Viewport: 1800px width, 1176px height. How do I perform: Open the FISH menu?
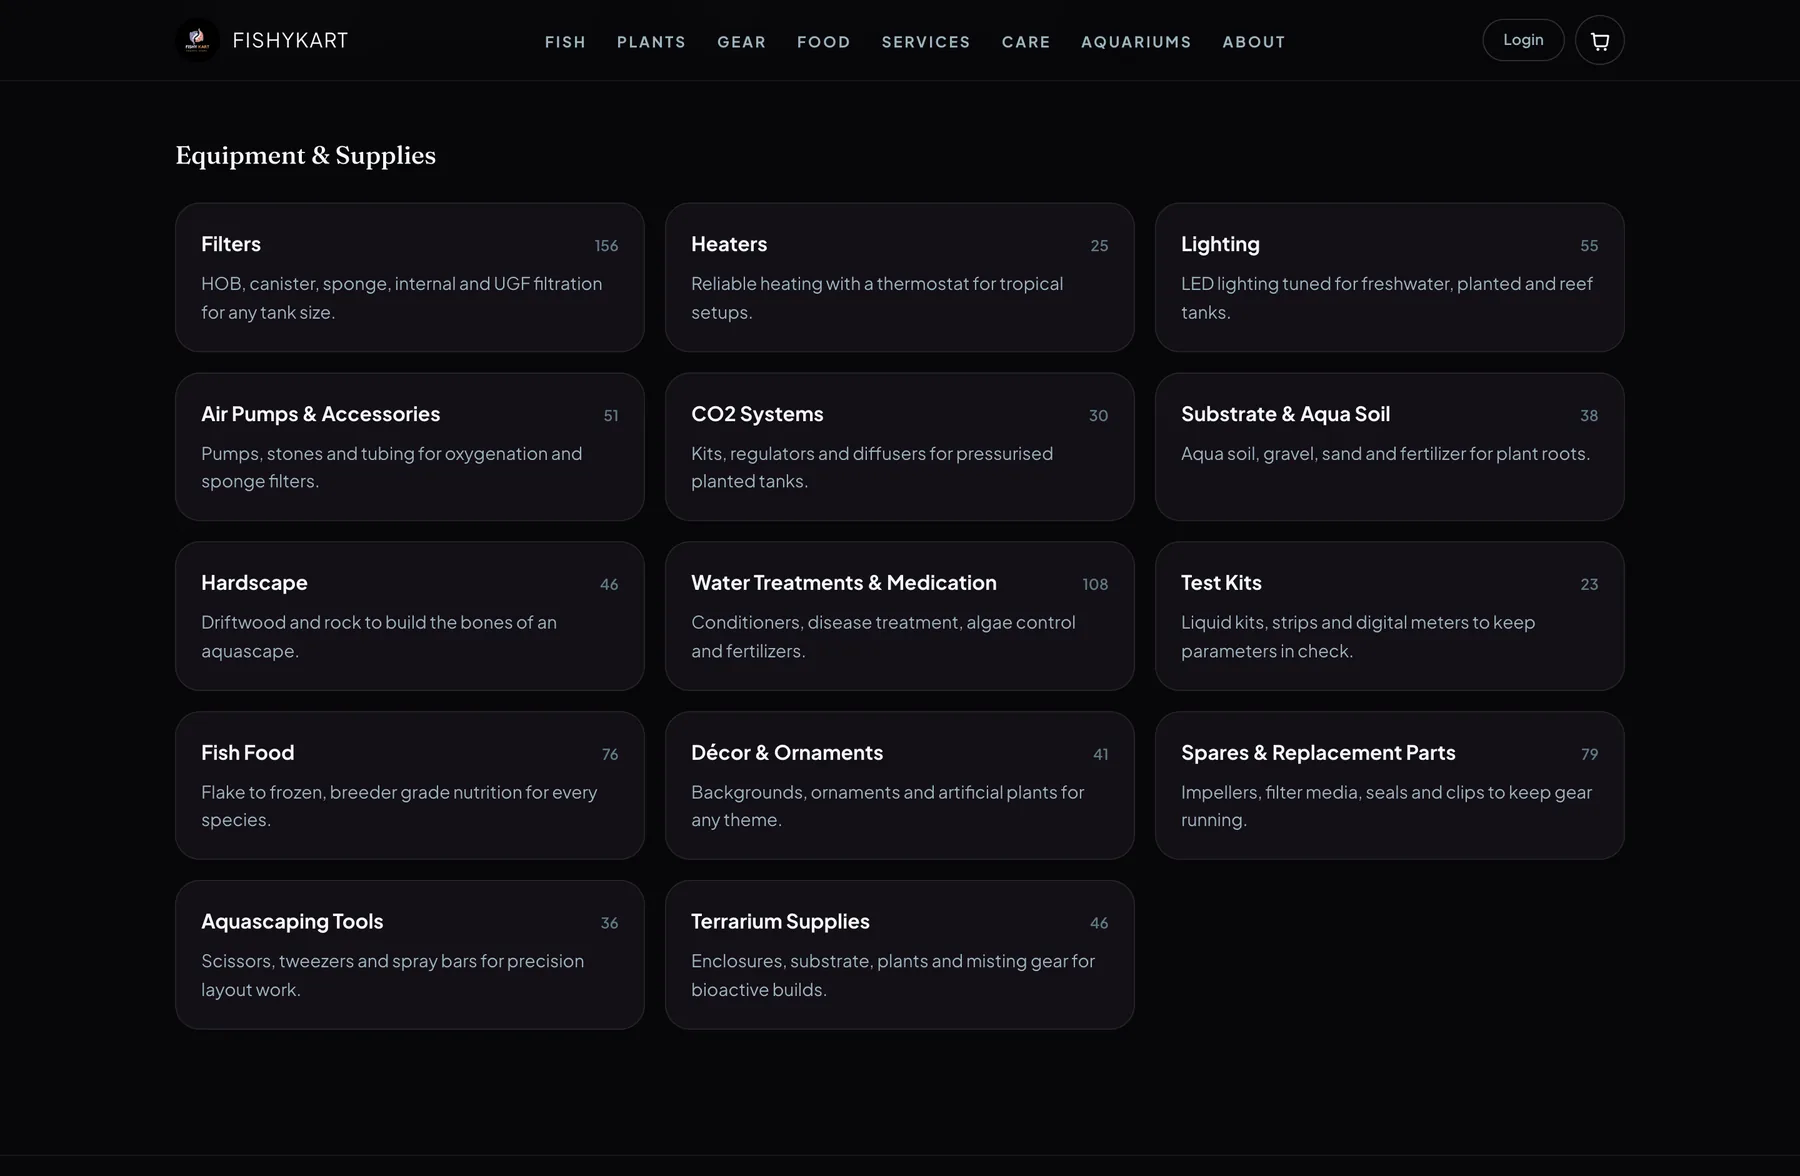click(x=565, y=42)
